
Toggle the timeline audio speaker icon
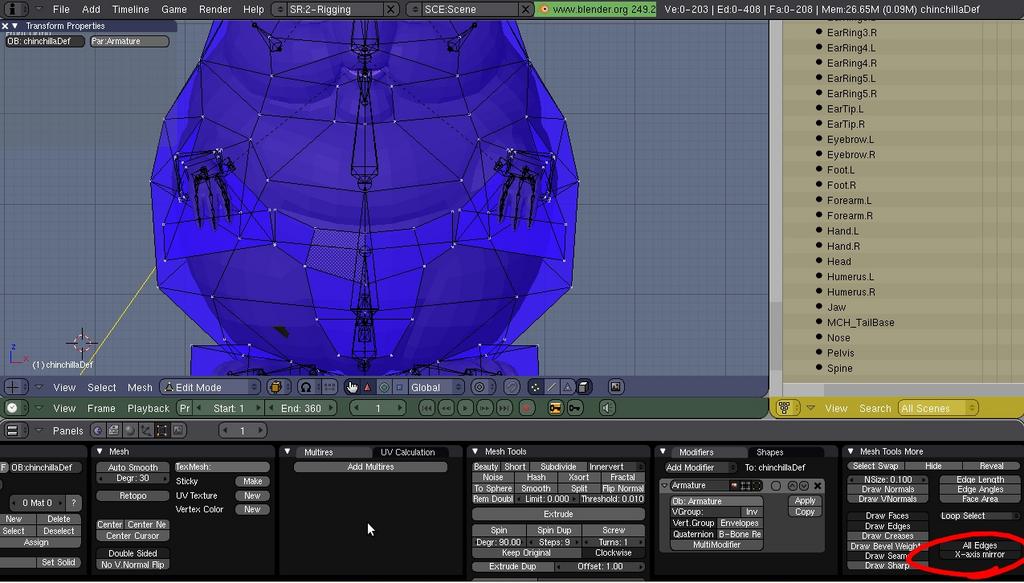point(607,408)
